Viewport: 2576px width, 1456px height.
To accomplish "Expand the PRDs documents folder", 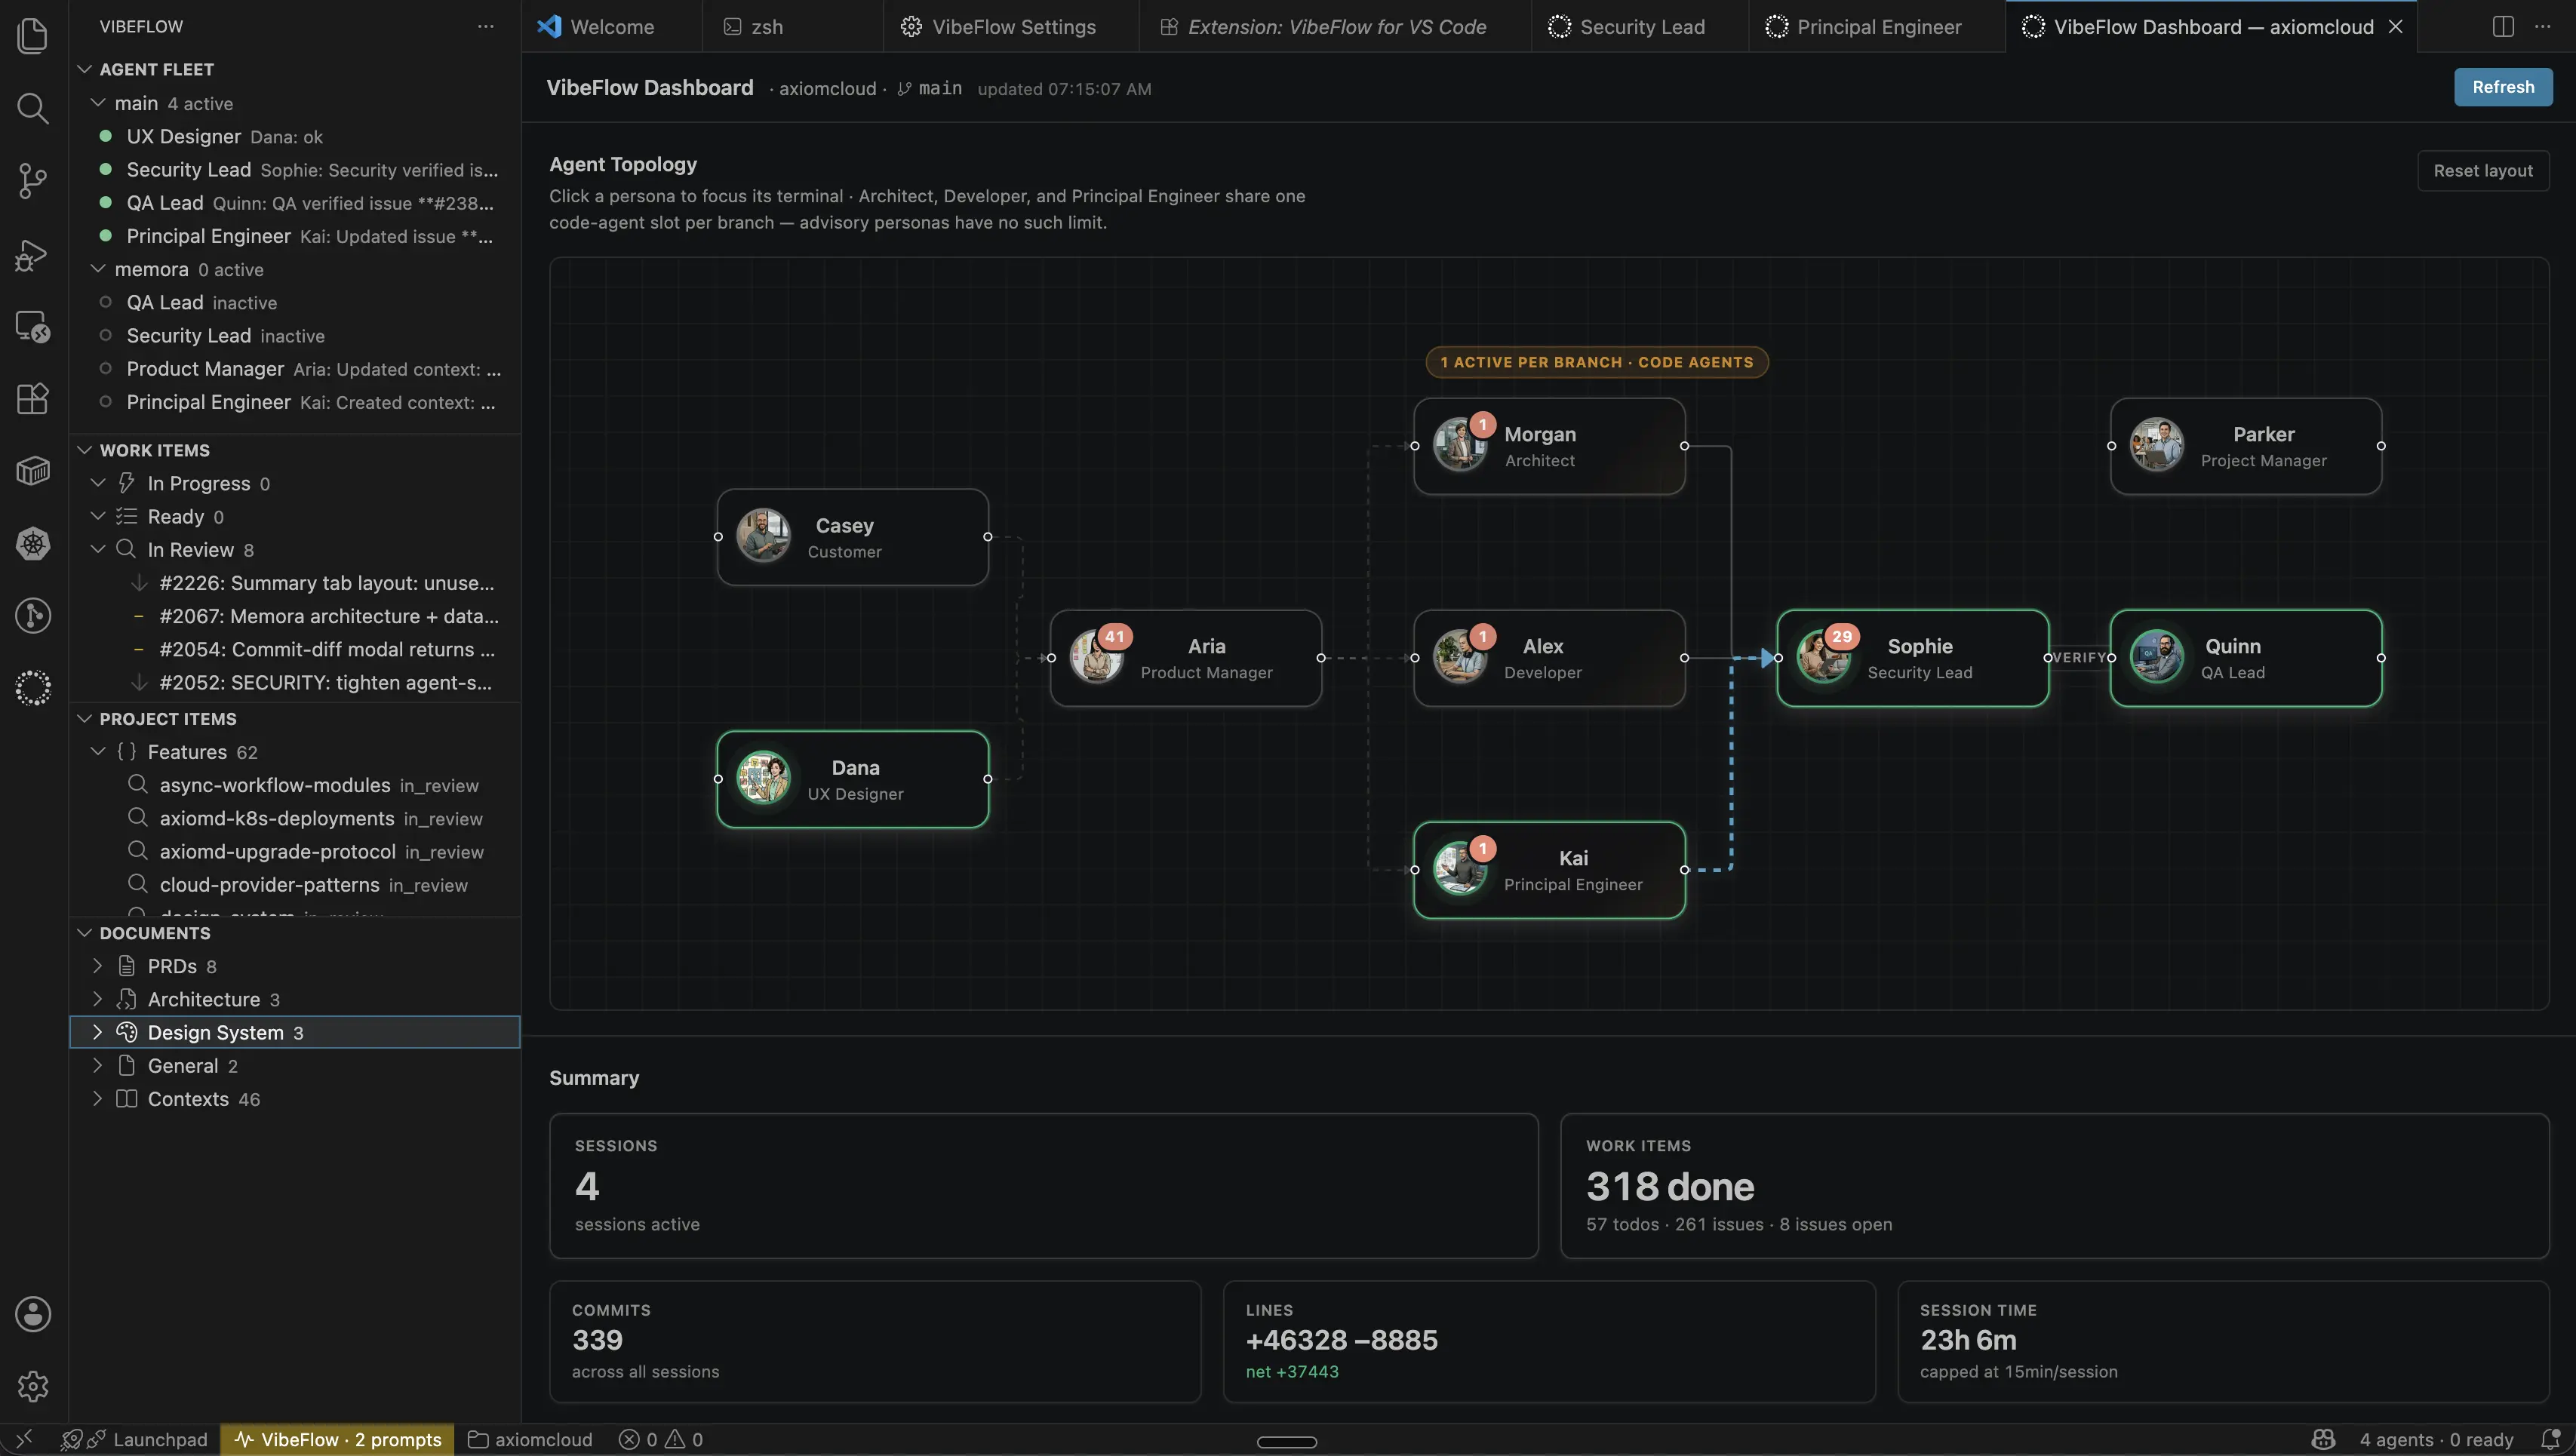I will [x=97, y=966].
